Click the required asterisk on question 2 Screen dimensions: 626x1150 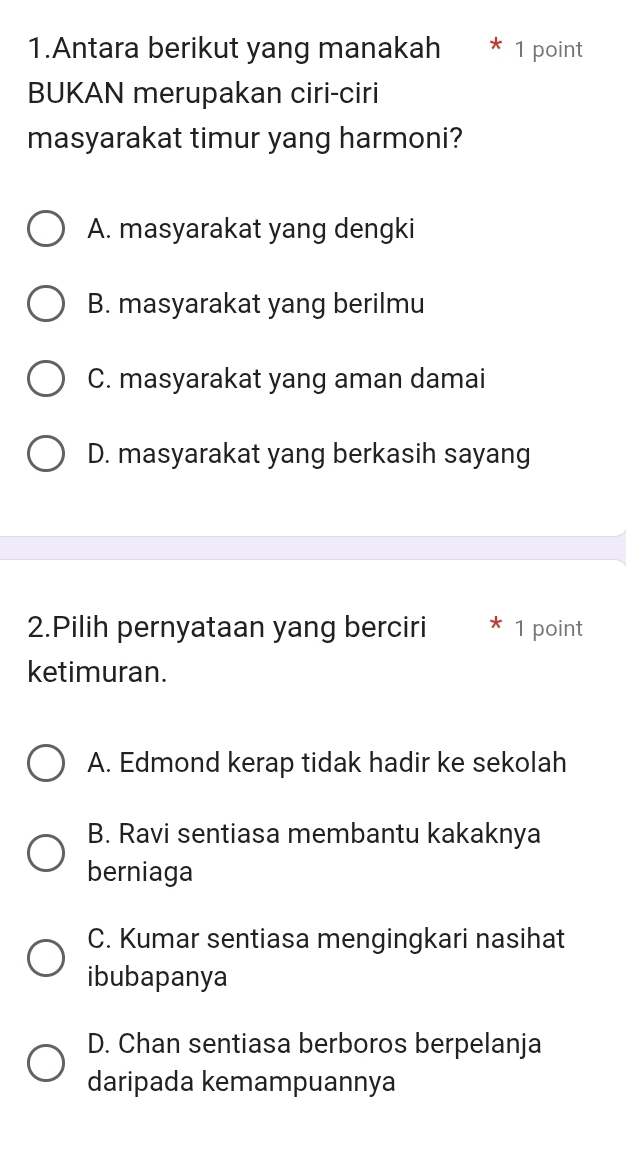click(494, 627)
